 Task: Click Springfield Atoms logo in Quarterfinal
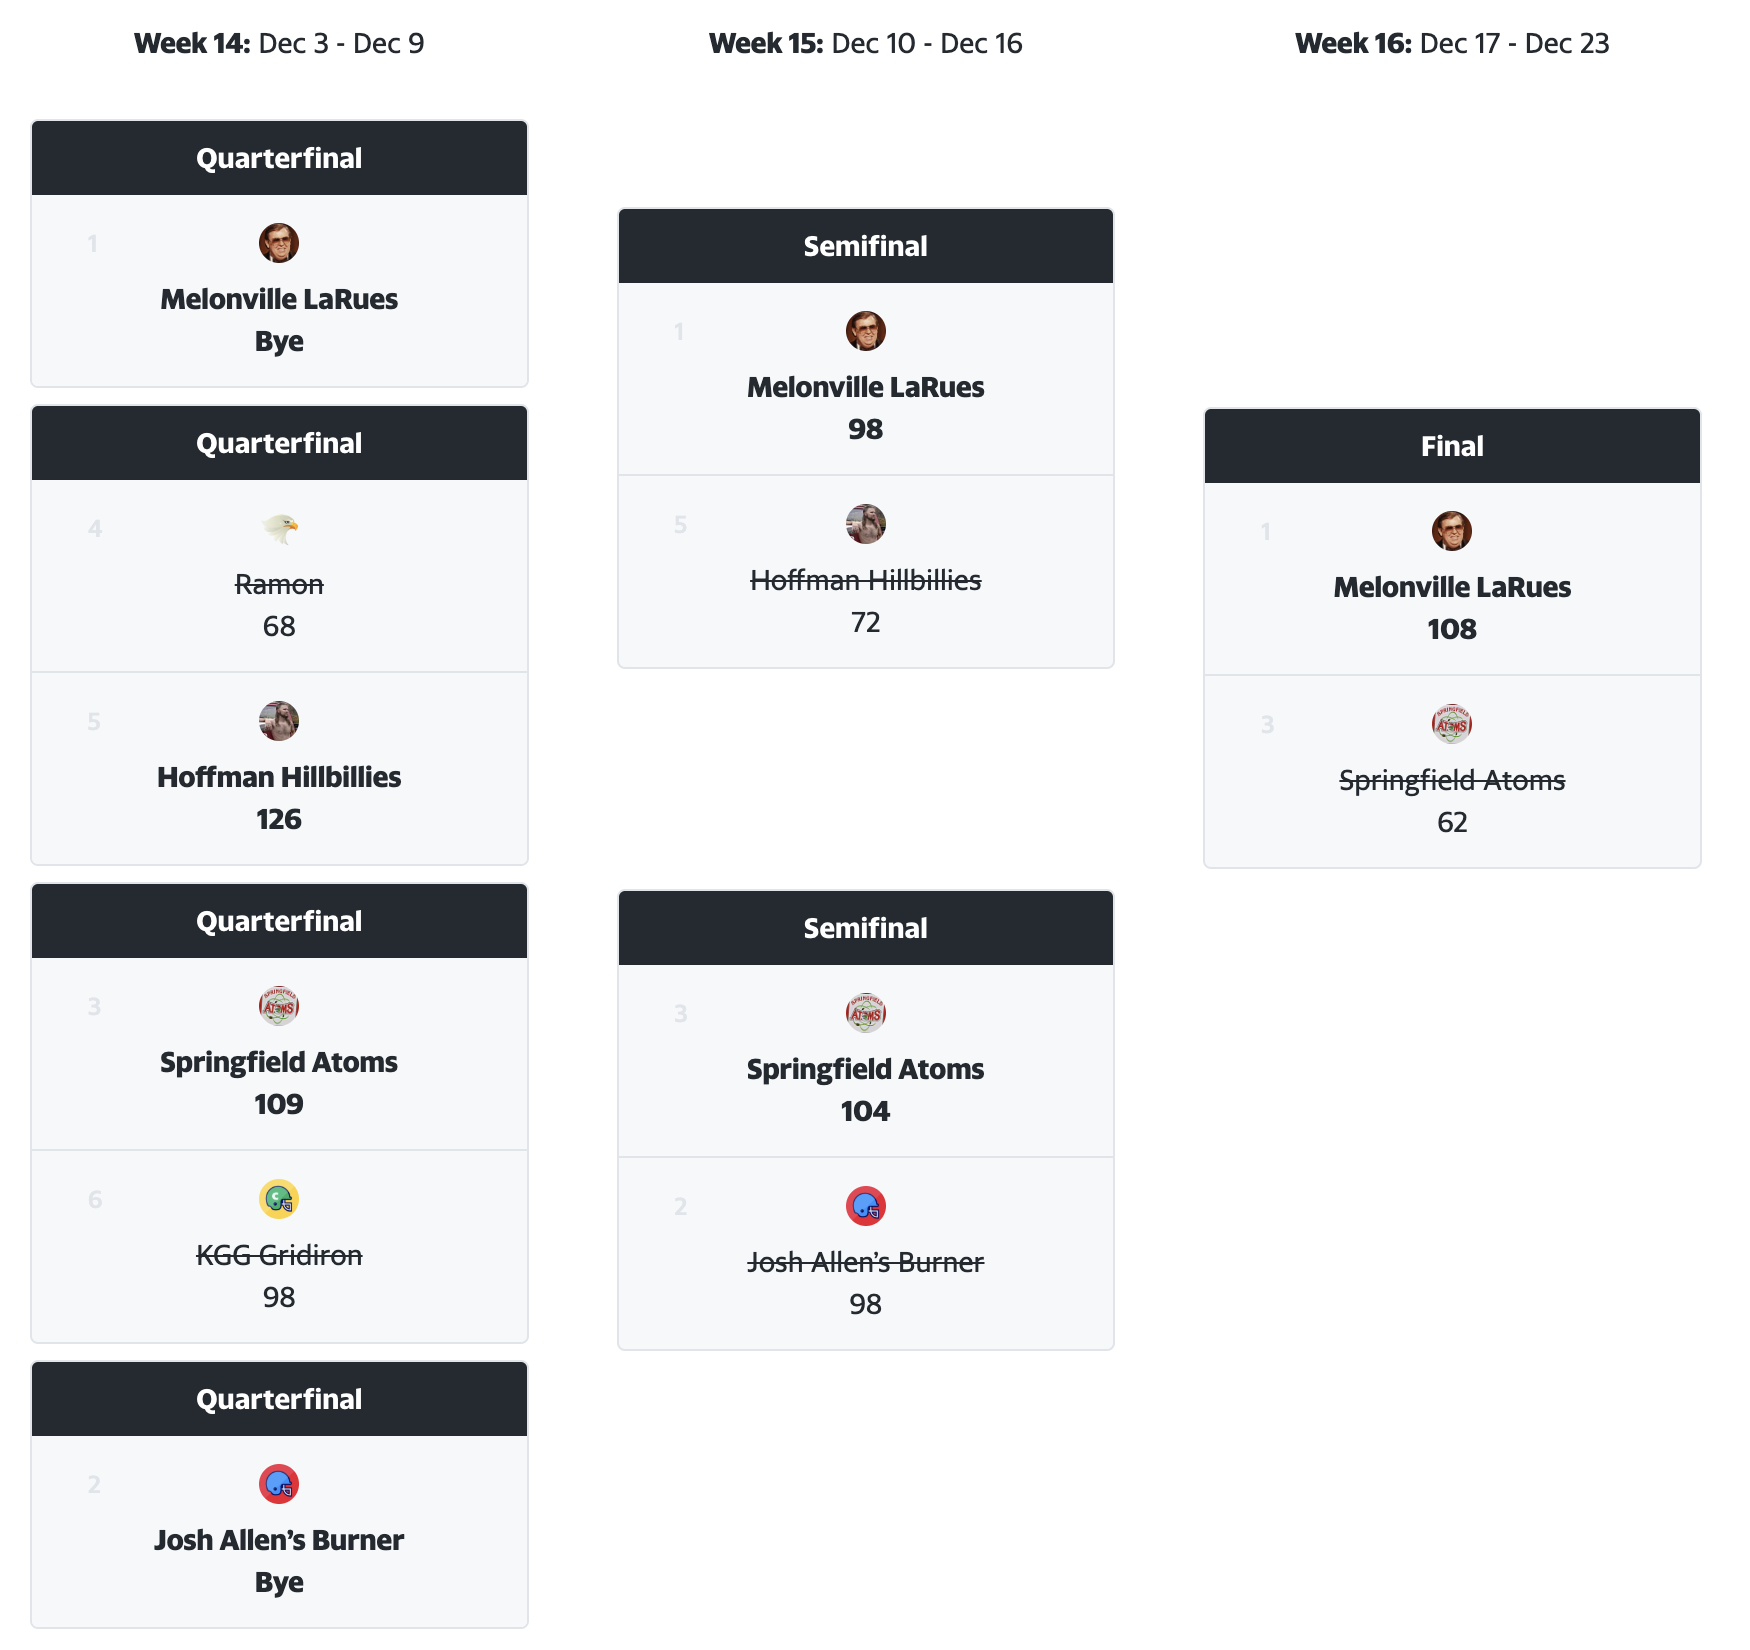point(279,1006)
